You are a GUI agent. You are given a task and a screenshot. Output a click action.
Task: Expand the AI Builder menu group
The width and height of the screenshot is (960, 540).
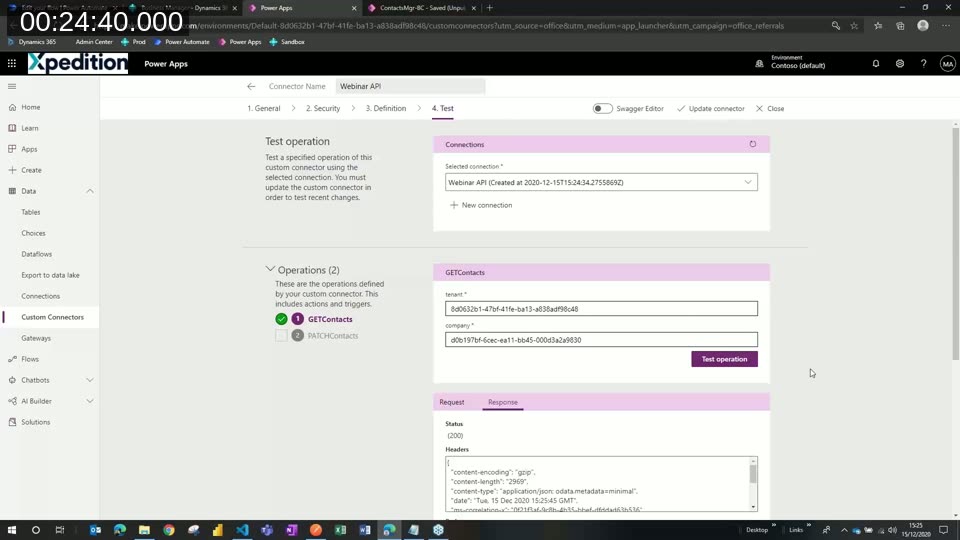(x=90, y=401)
